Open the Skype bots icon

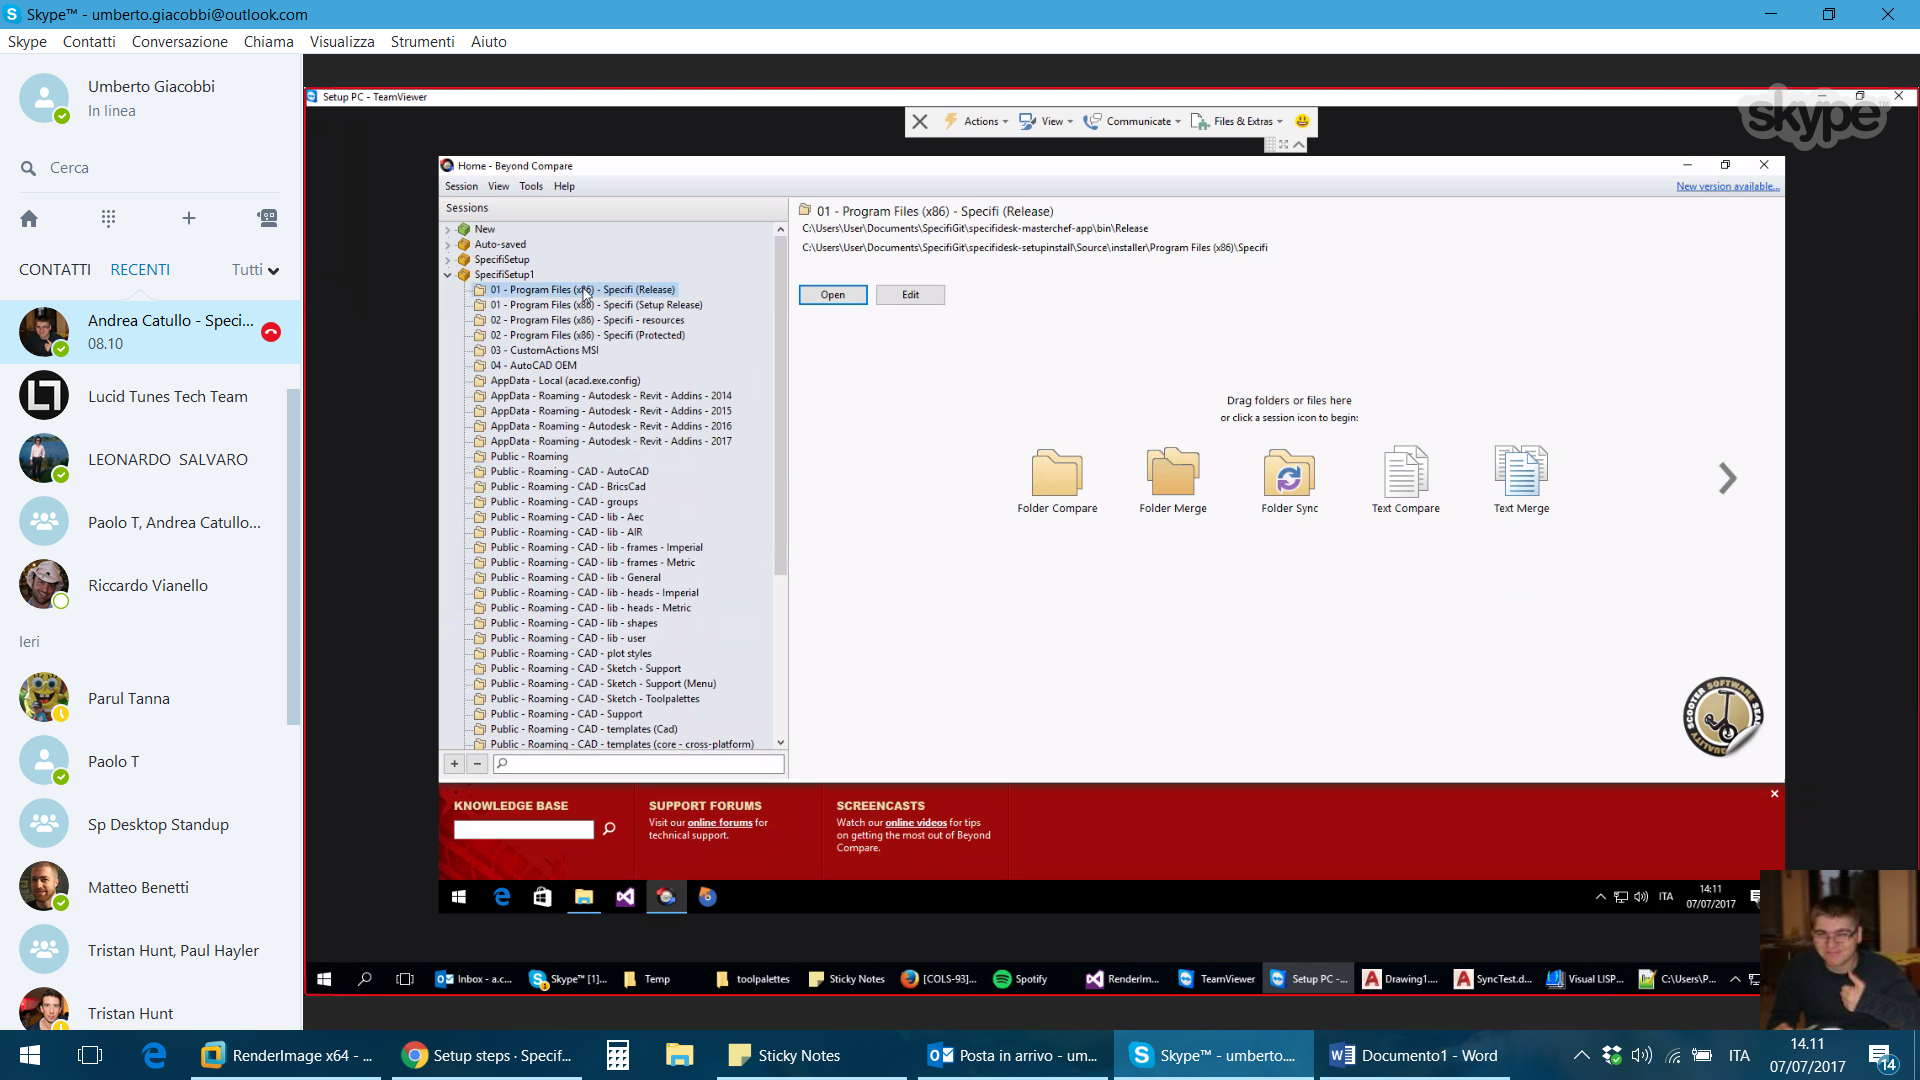click(267, 218)
